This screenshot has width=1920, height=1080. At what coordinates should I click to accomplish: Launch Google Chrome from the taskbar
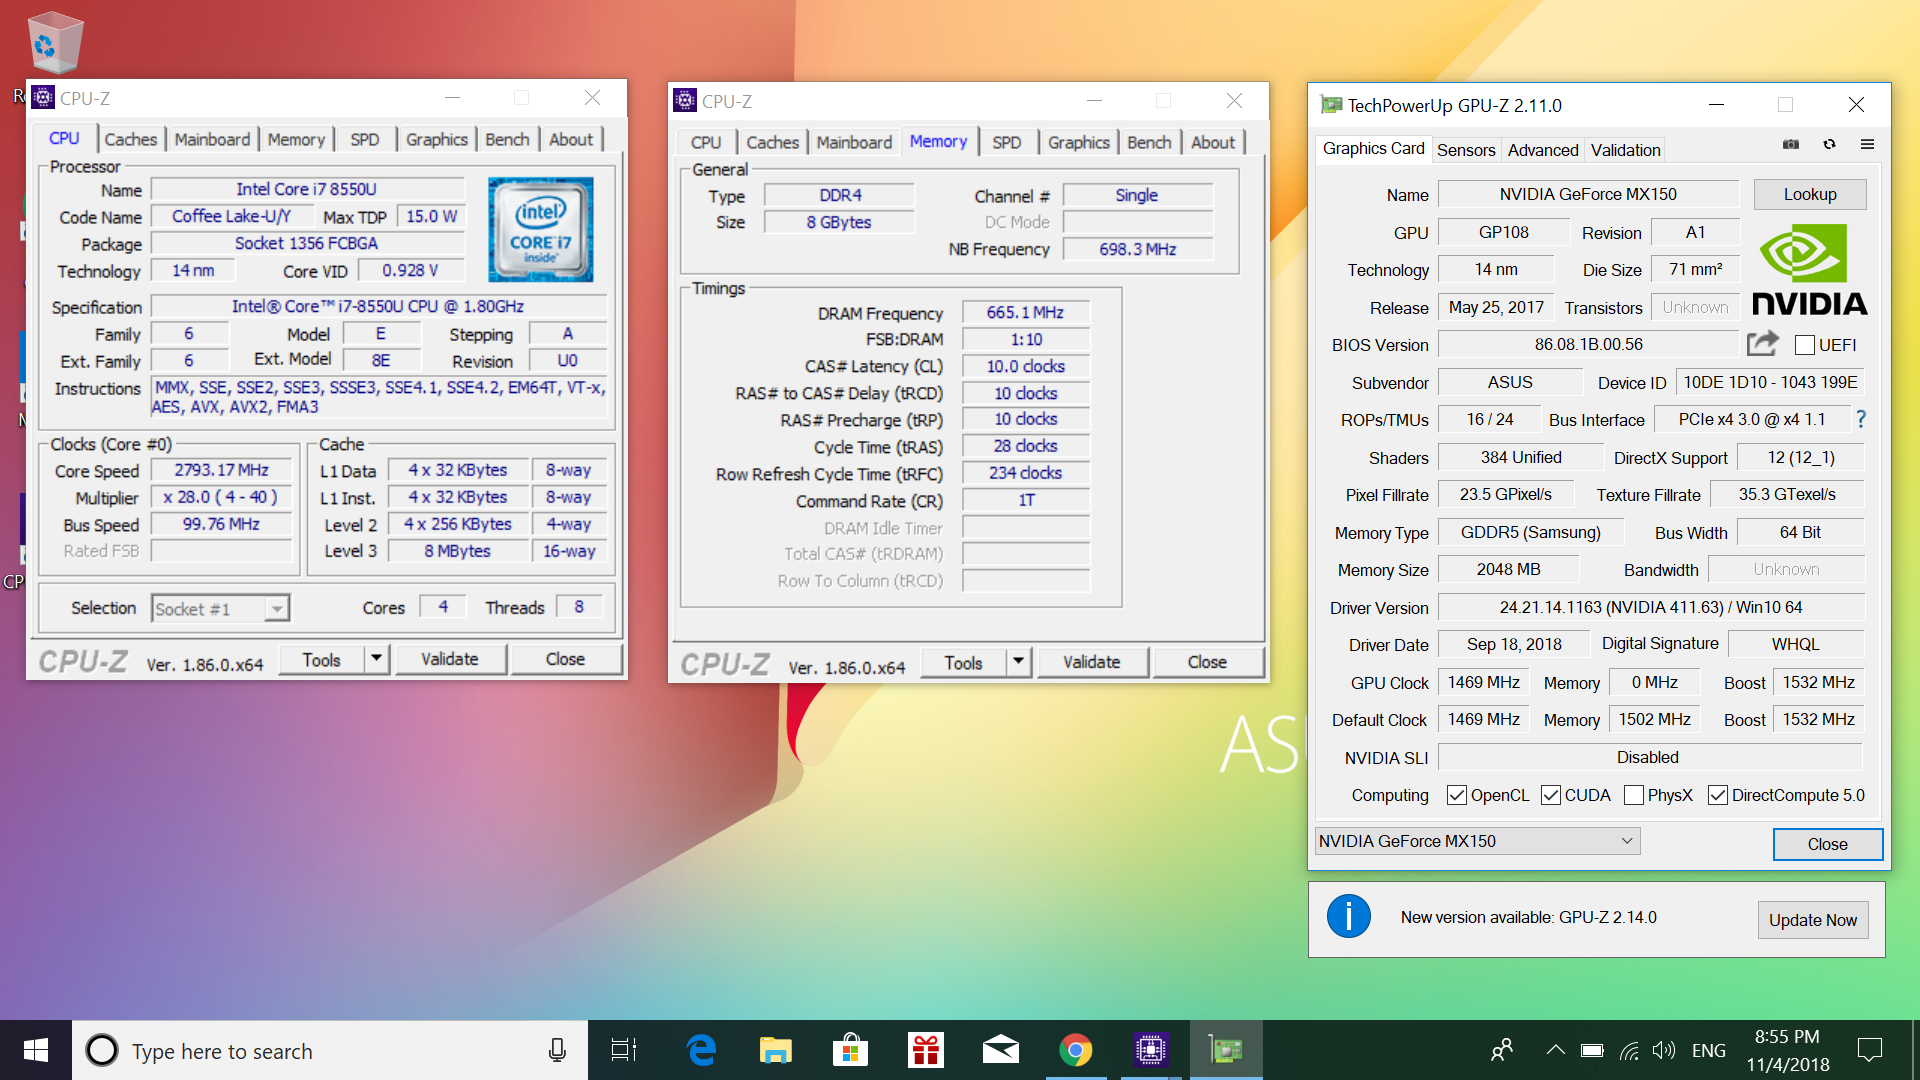(x=1076, y=1050)
